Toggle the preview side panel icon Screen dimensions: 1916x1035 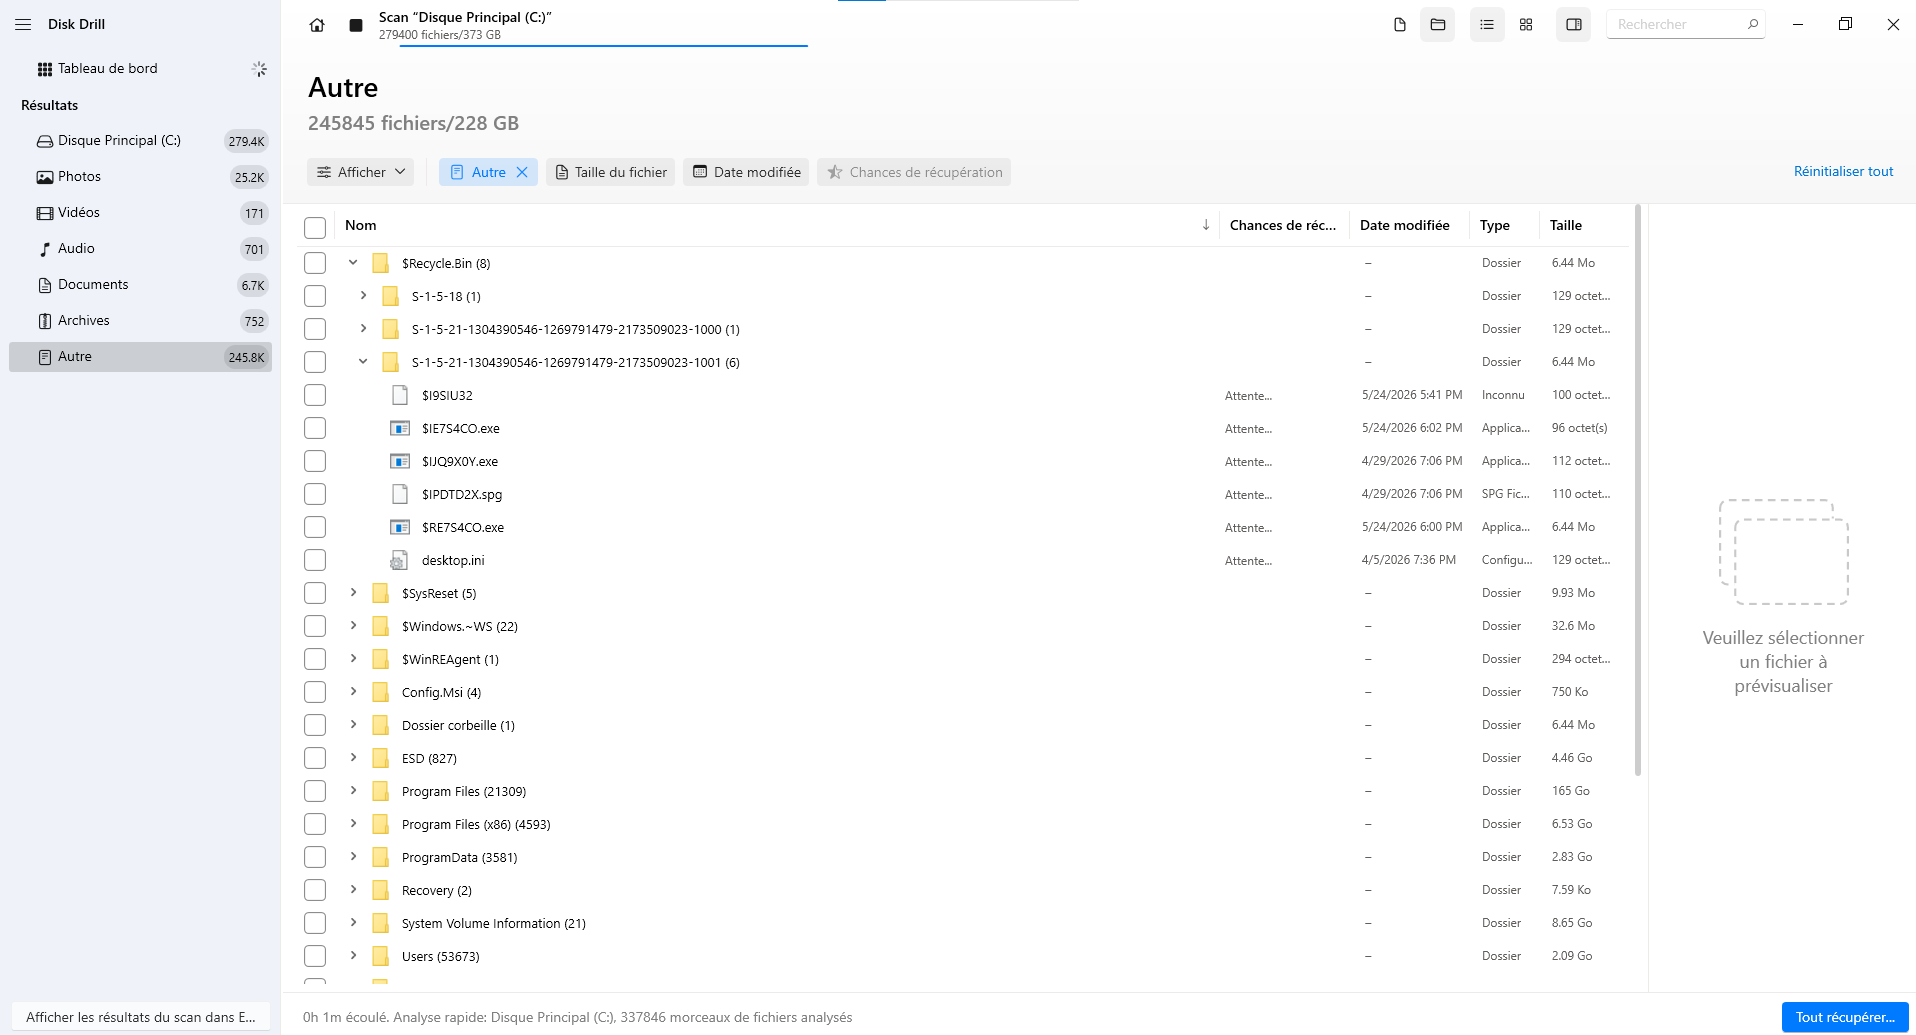point(1574,24)
